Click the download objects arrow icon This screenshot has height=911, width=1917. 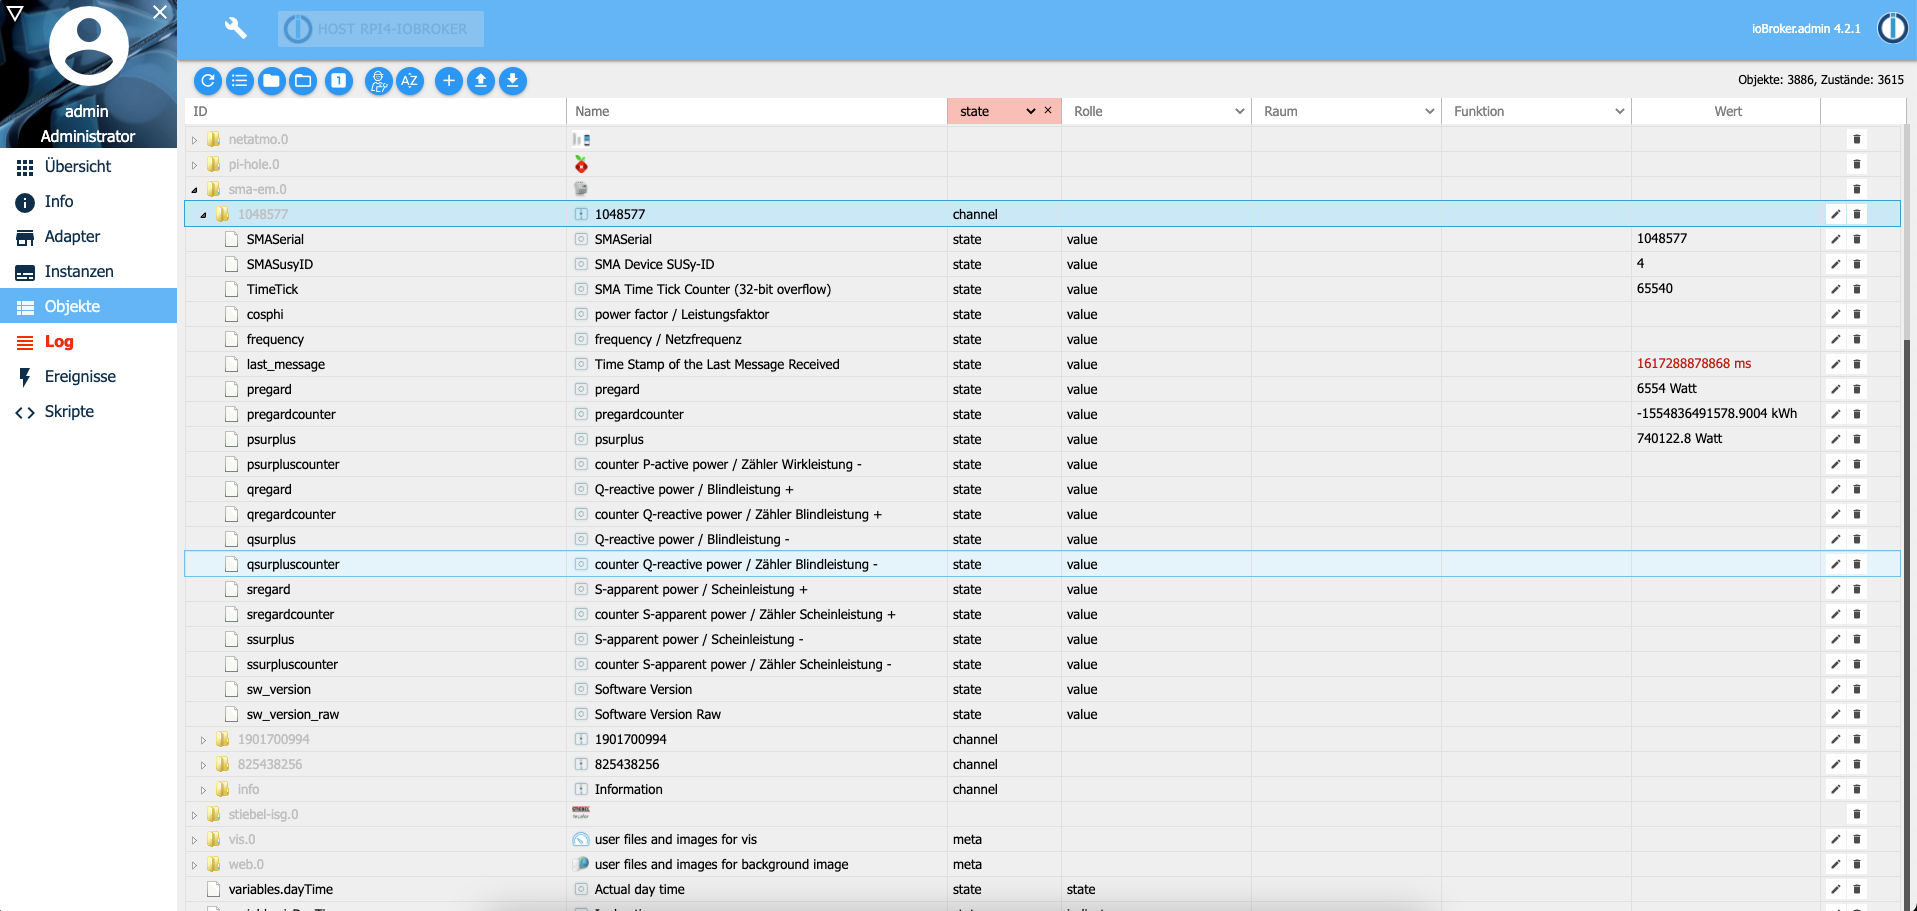[x=513, y=81]
